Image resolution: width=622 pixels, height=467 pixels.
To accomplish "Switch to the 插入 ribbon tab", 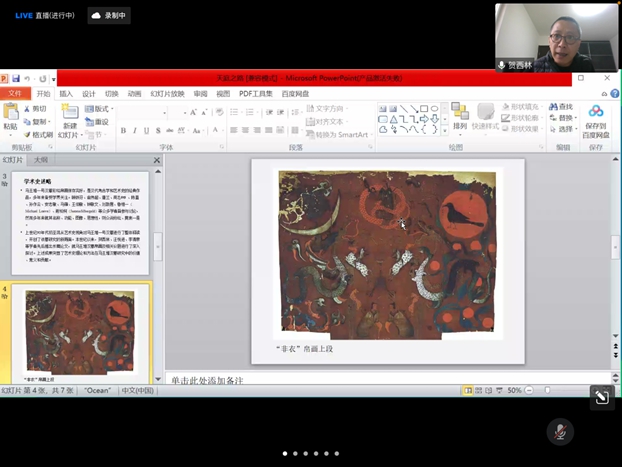I will (66, 94).
